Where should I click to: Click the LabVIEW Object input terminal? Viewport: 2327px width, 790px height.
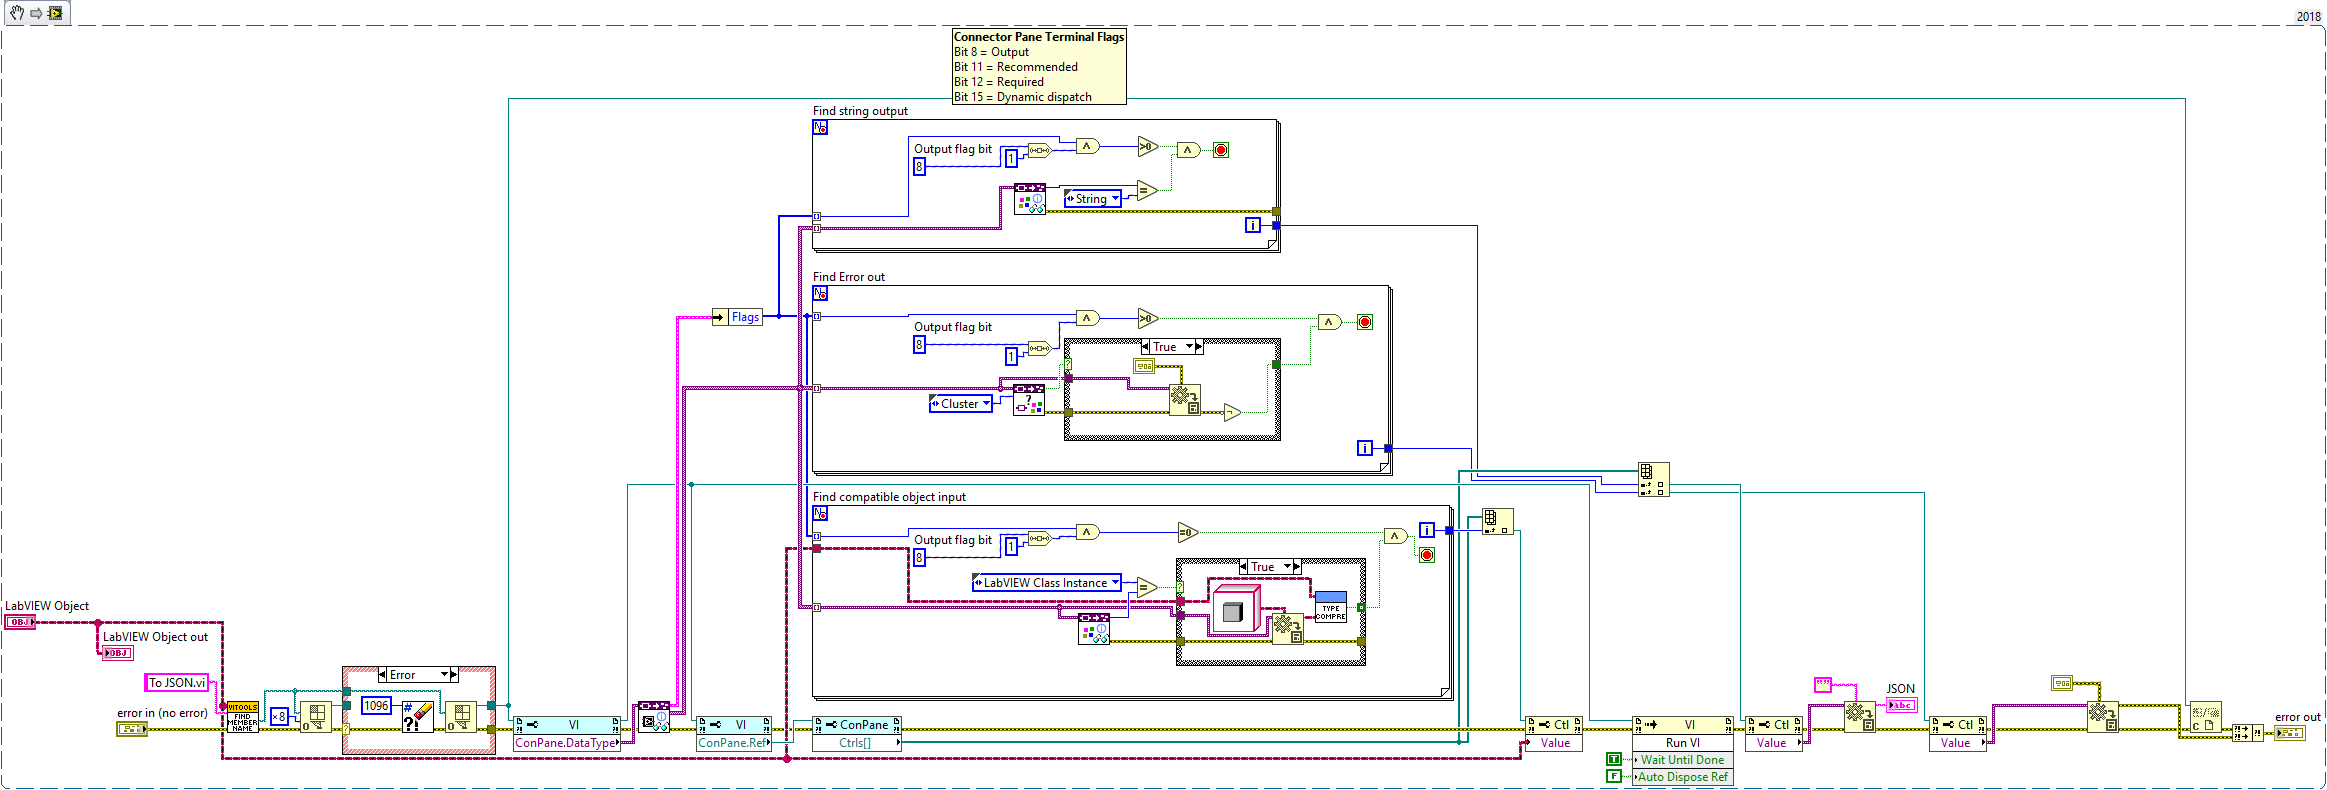(20, 622)
